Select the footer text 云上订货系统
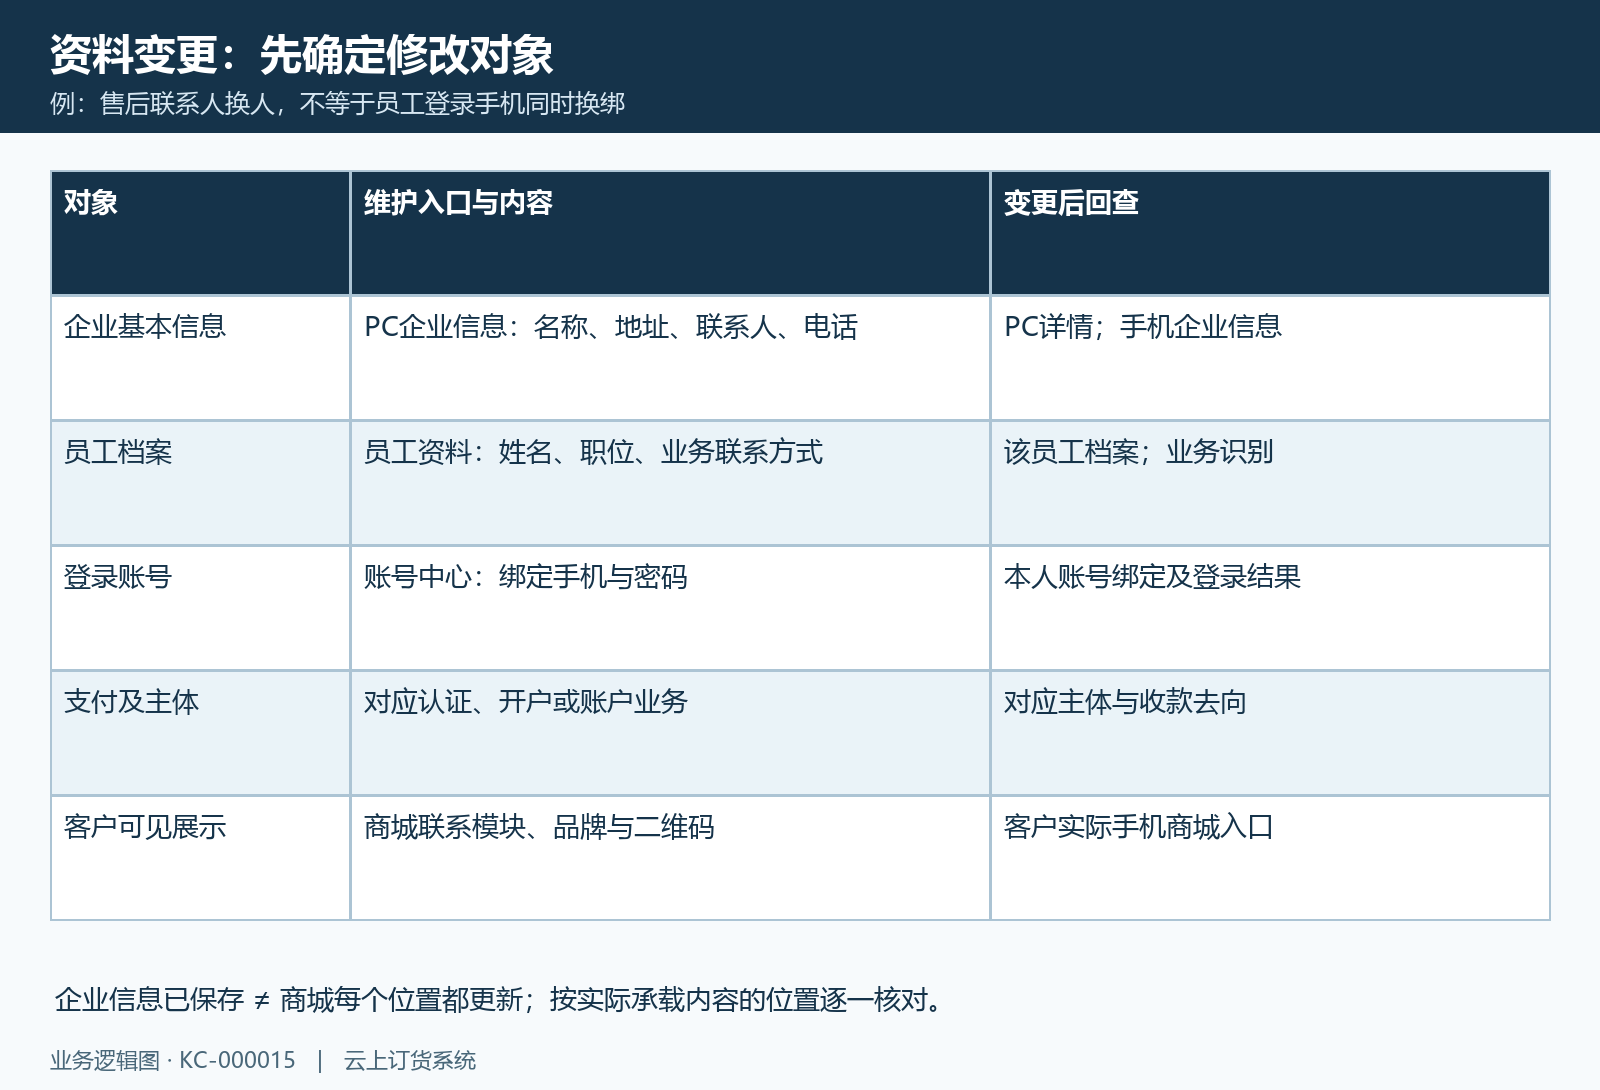The height and width of the screenshot is (1090, 1600). click(x=410, y=1060)
